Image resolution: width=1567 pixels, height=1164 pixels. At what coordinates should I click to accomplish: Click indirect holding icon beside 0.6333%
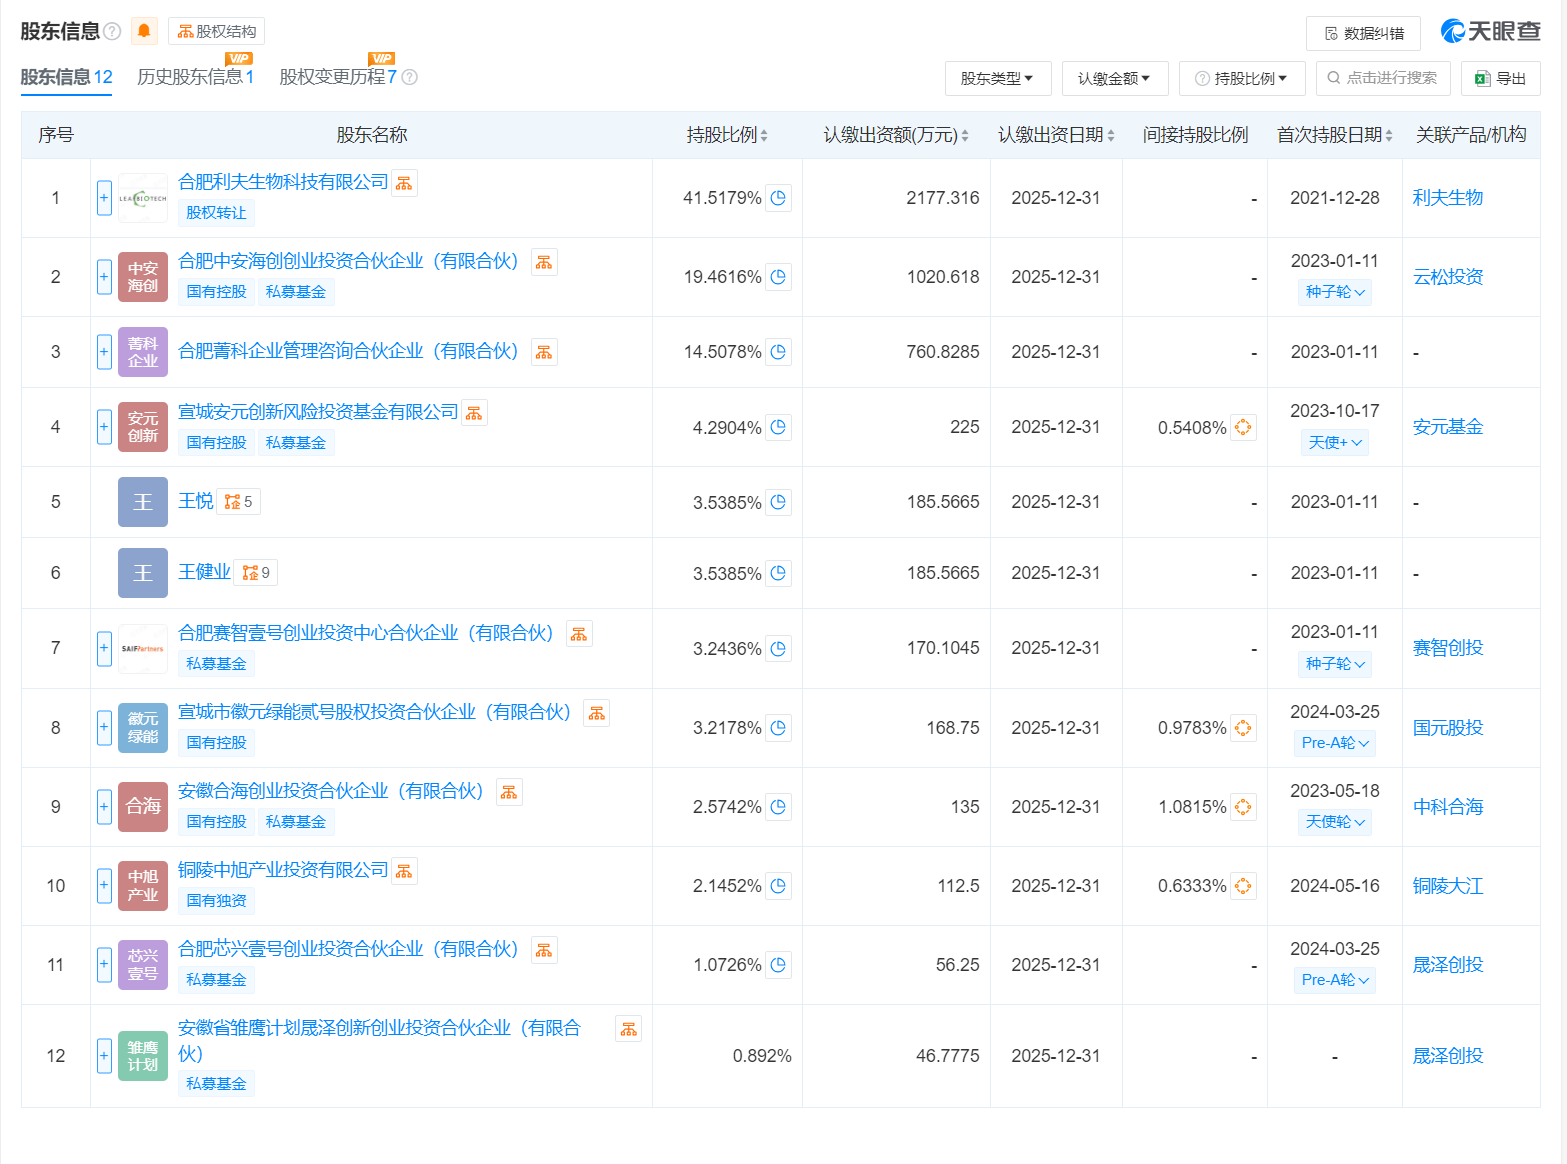click(1243, 886)
